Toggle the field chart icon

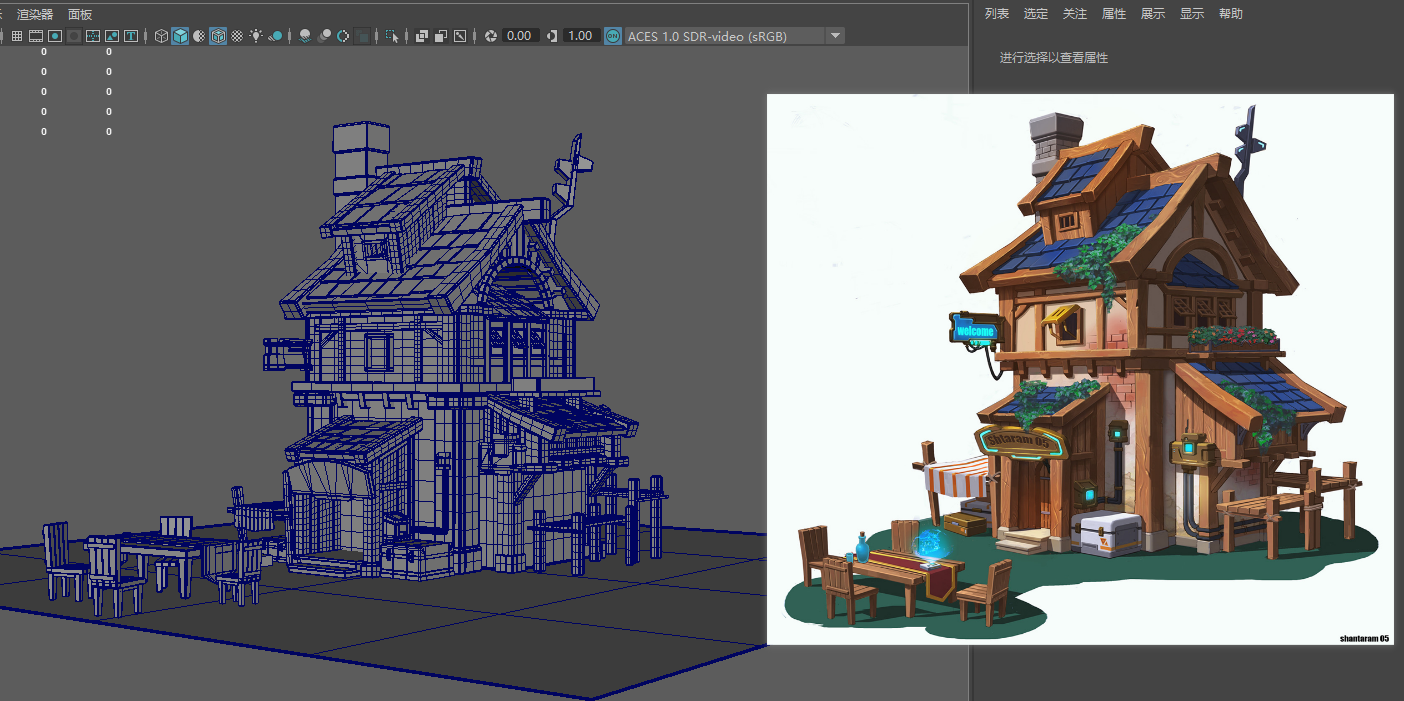(x=93, y=36)
